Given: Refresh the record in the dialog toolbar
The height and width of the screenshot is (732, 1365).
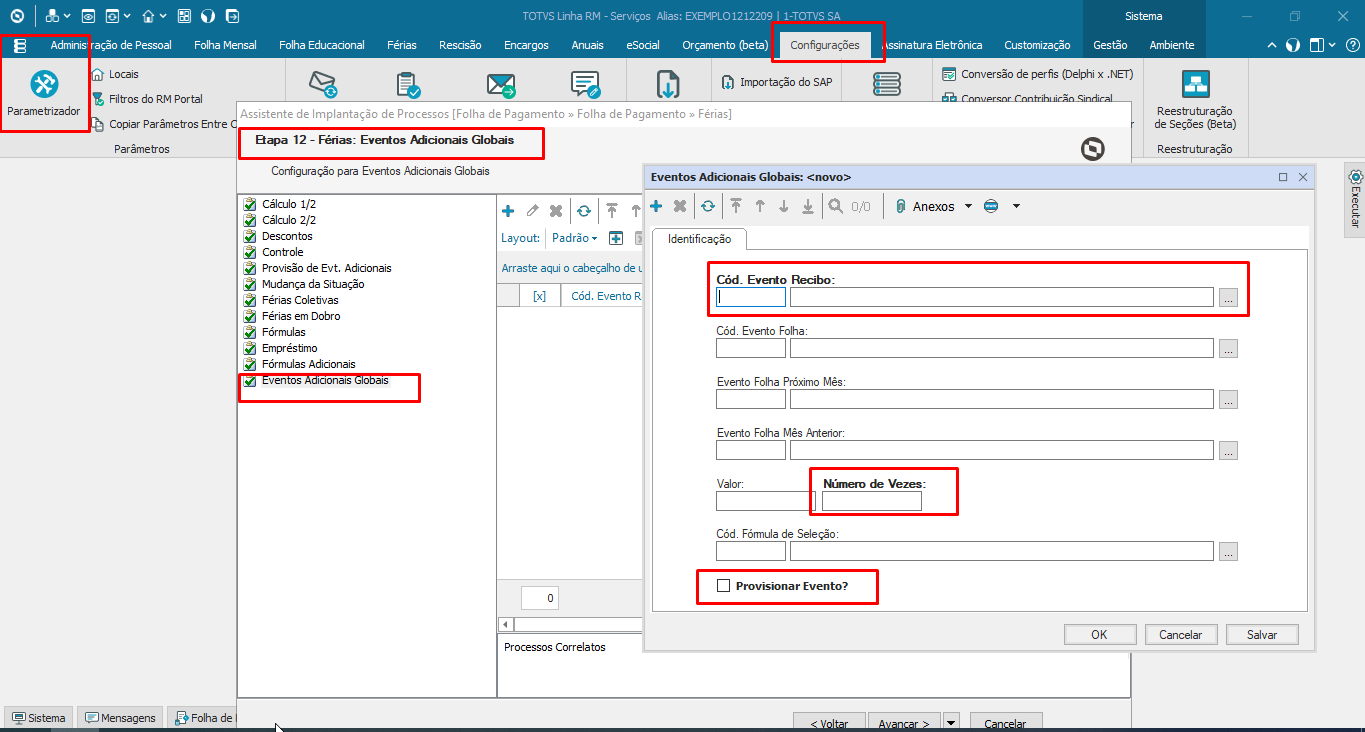Looking at the screenshot, I should point(707,206).
